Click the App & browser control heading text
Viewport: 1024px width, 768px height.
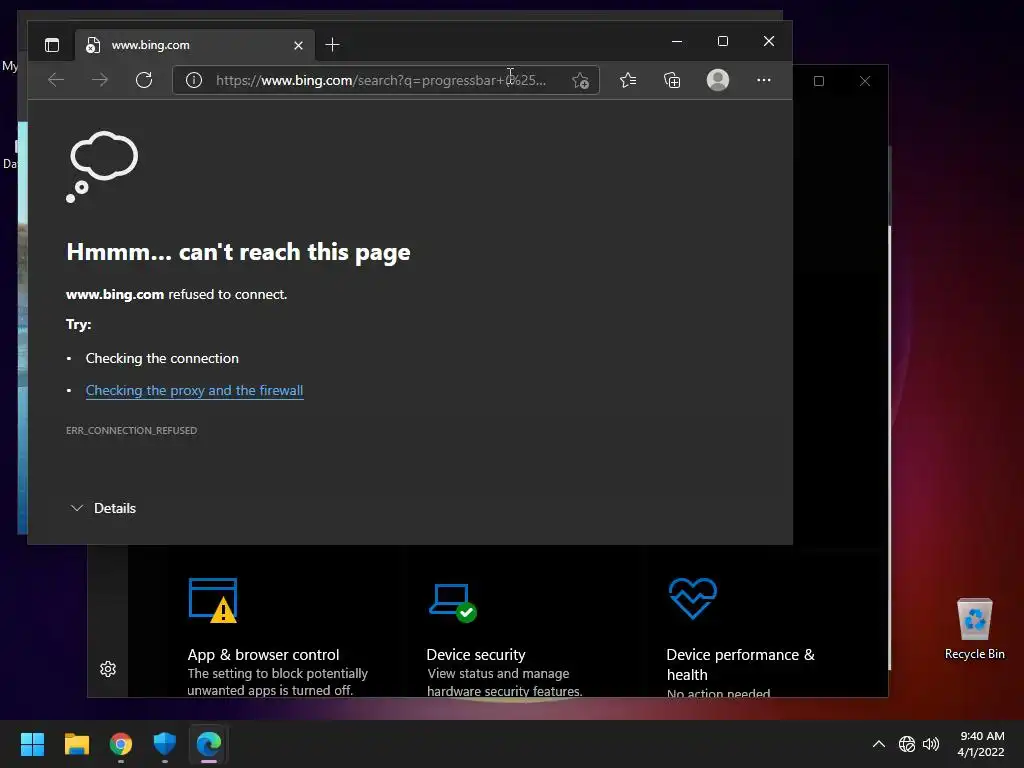tap(263, 655)
